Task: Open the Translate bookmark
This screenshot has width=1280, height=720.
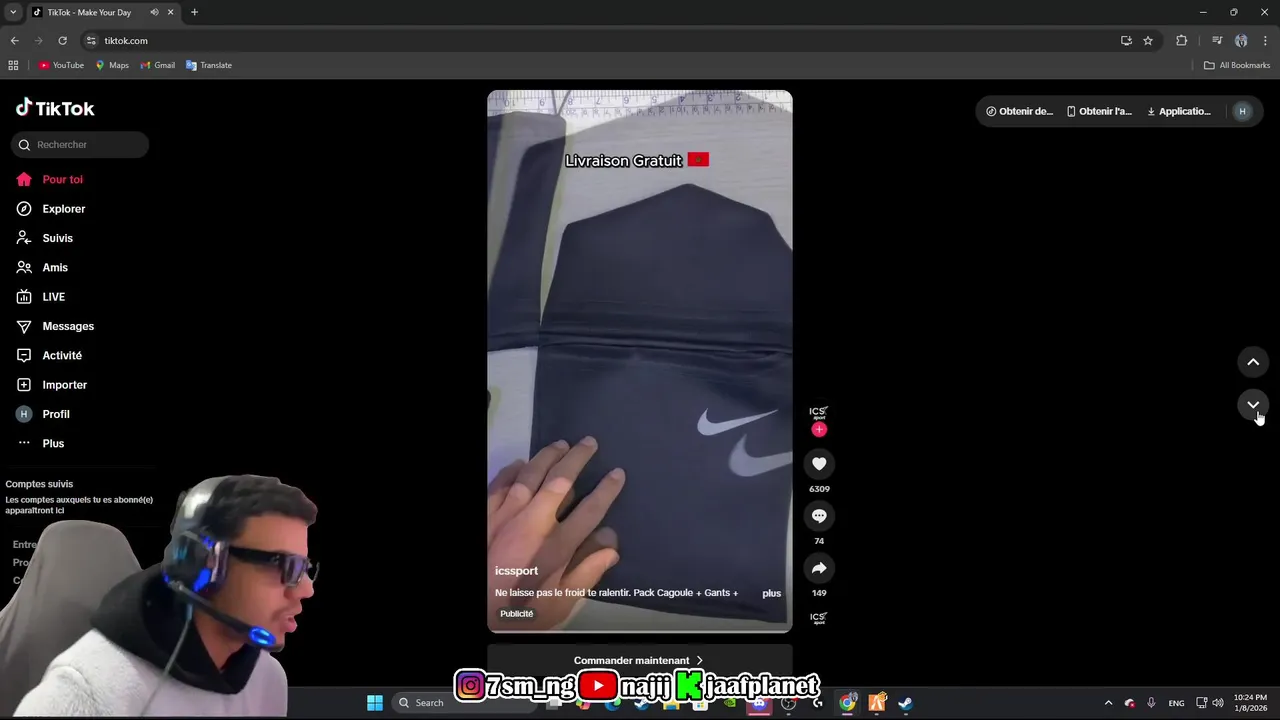Action: pos(209,65)
